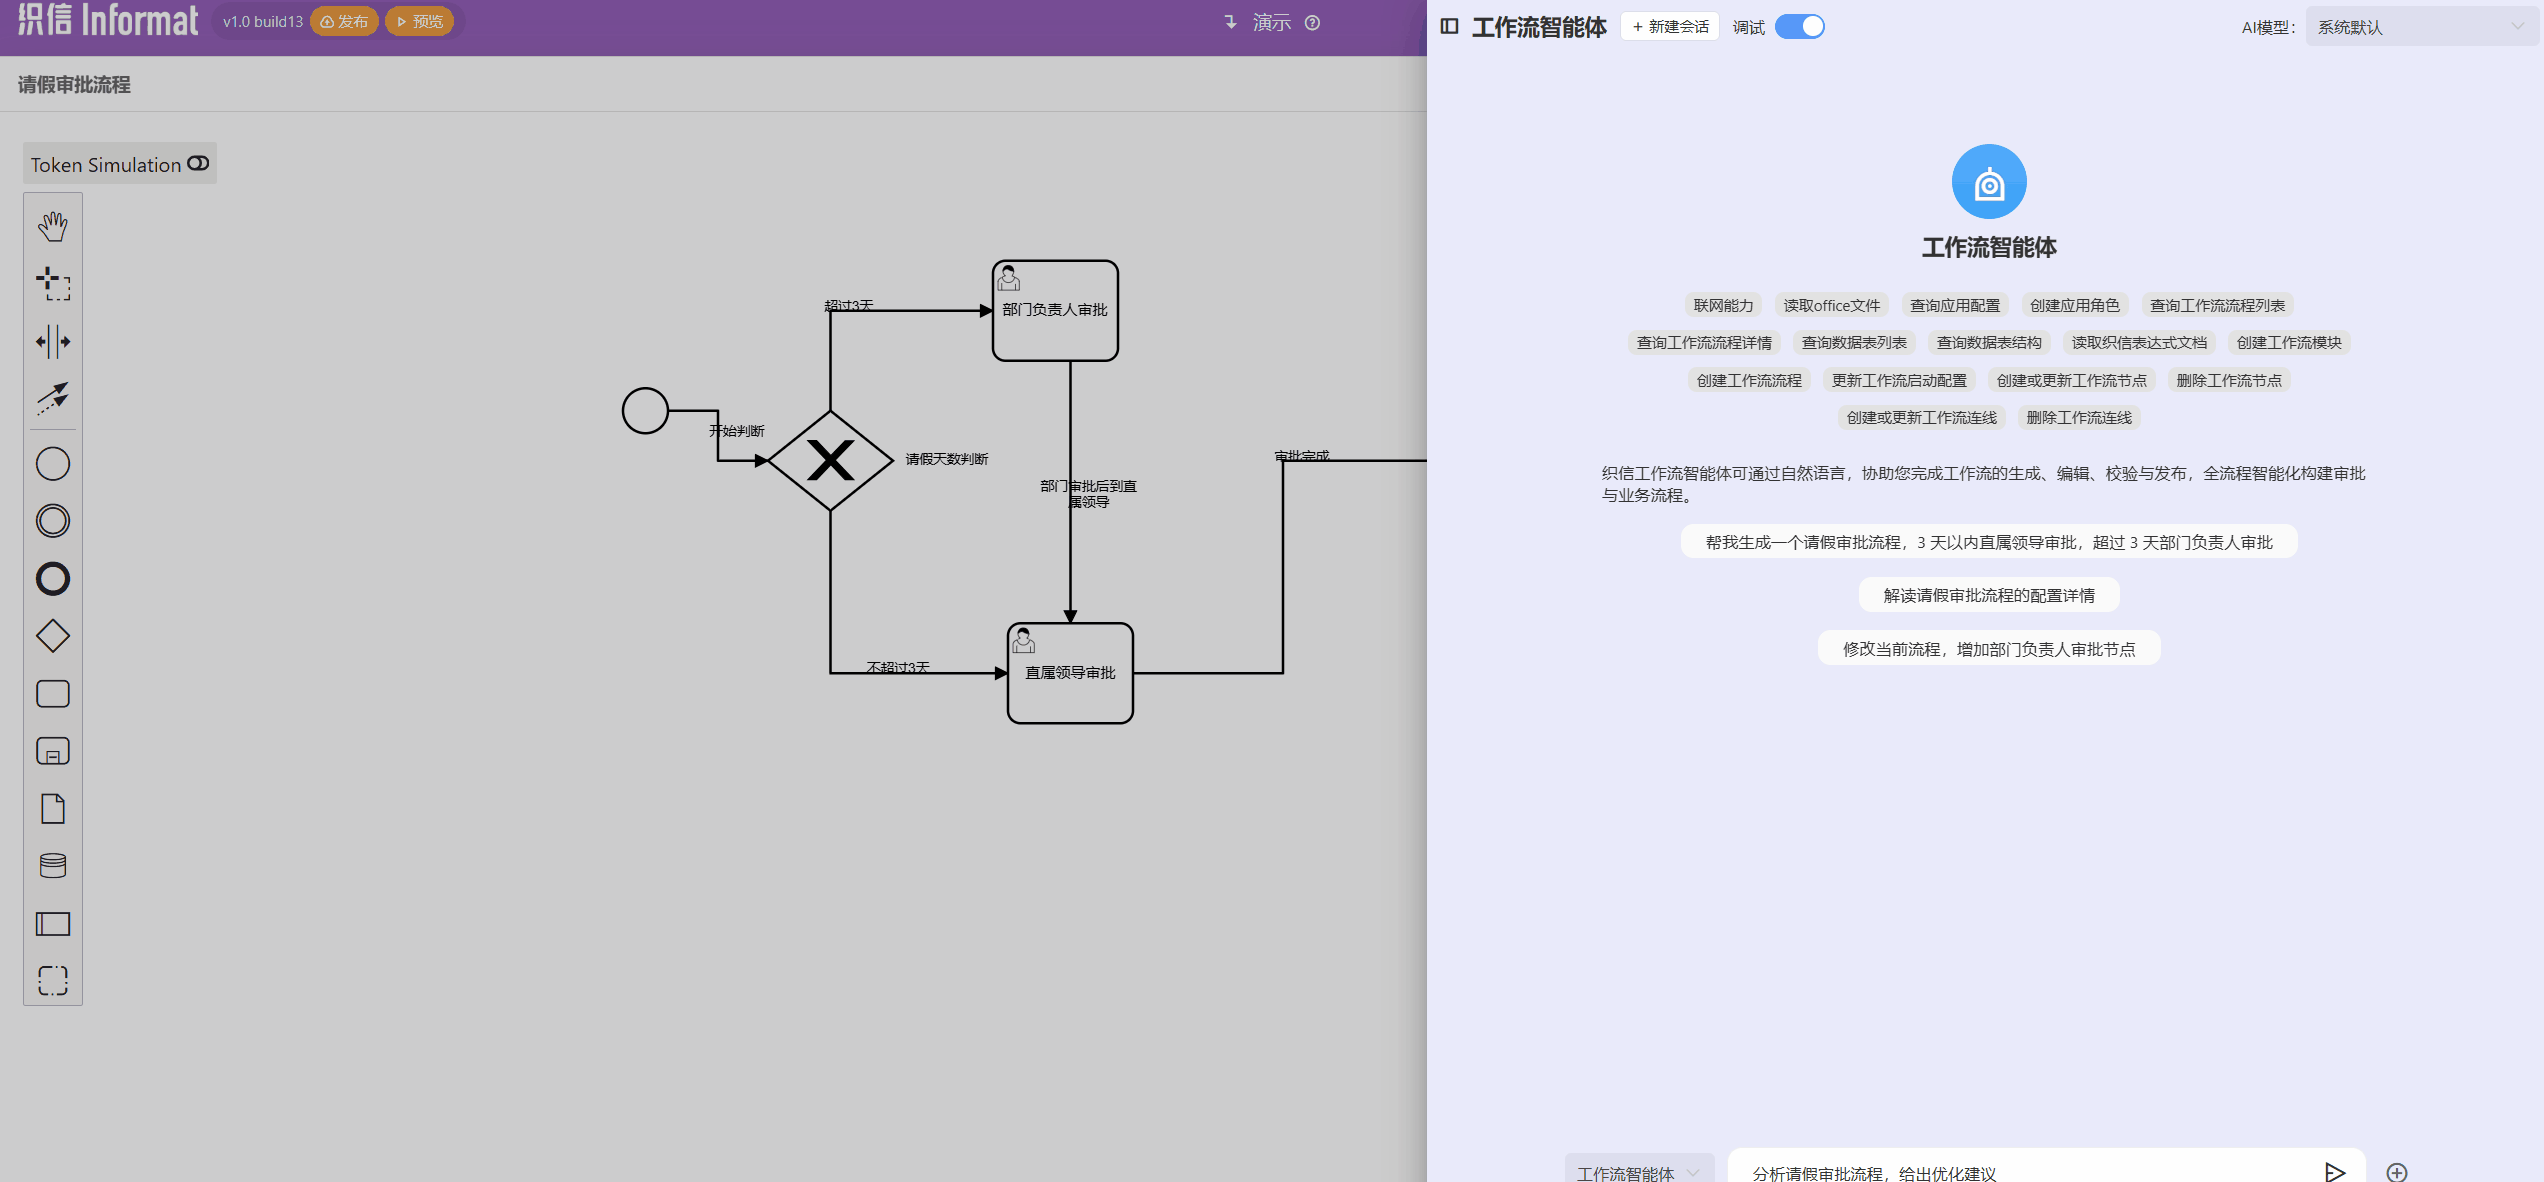Pick the global connect tool

click(52, 398)
